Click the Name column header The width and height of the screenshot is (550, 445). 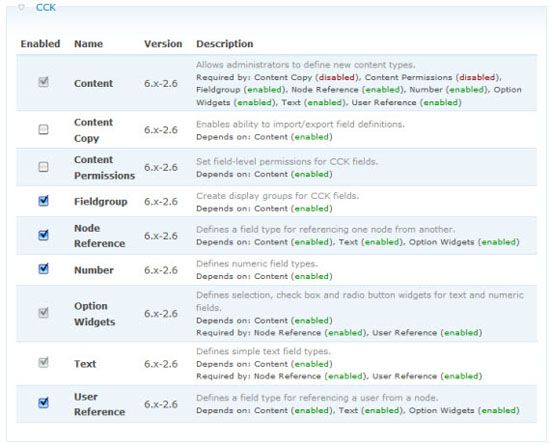[x=88, y=44]
